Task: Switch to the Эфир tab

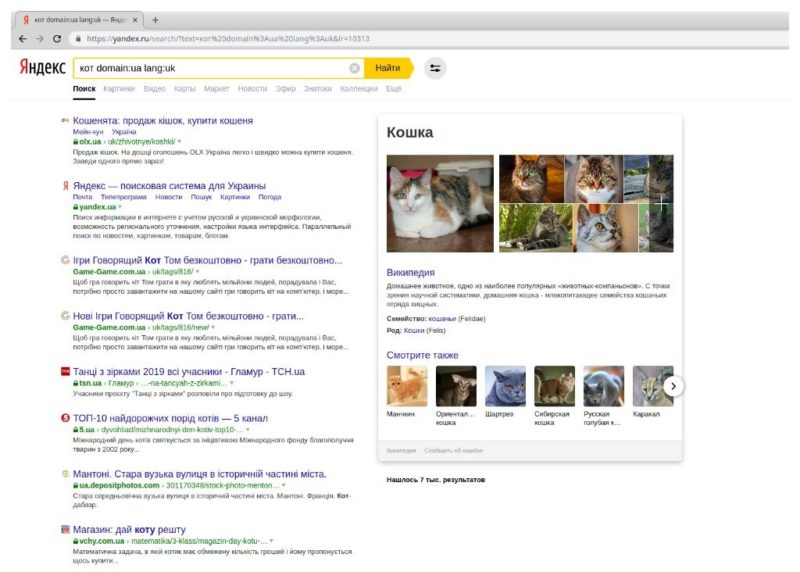Action: (286, 89)
